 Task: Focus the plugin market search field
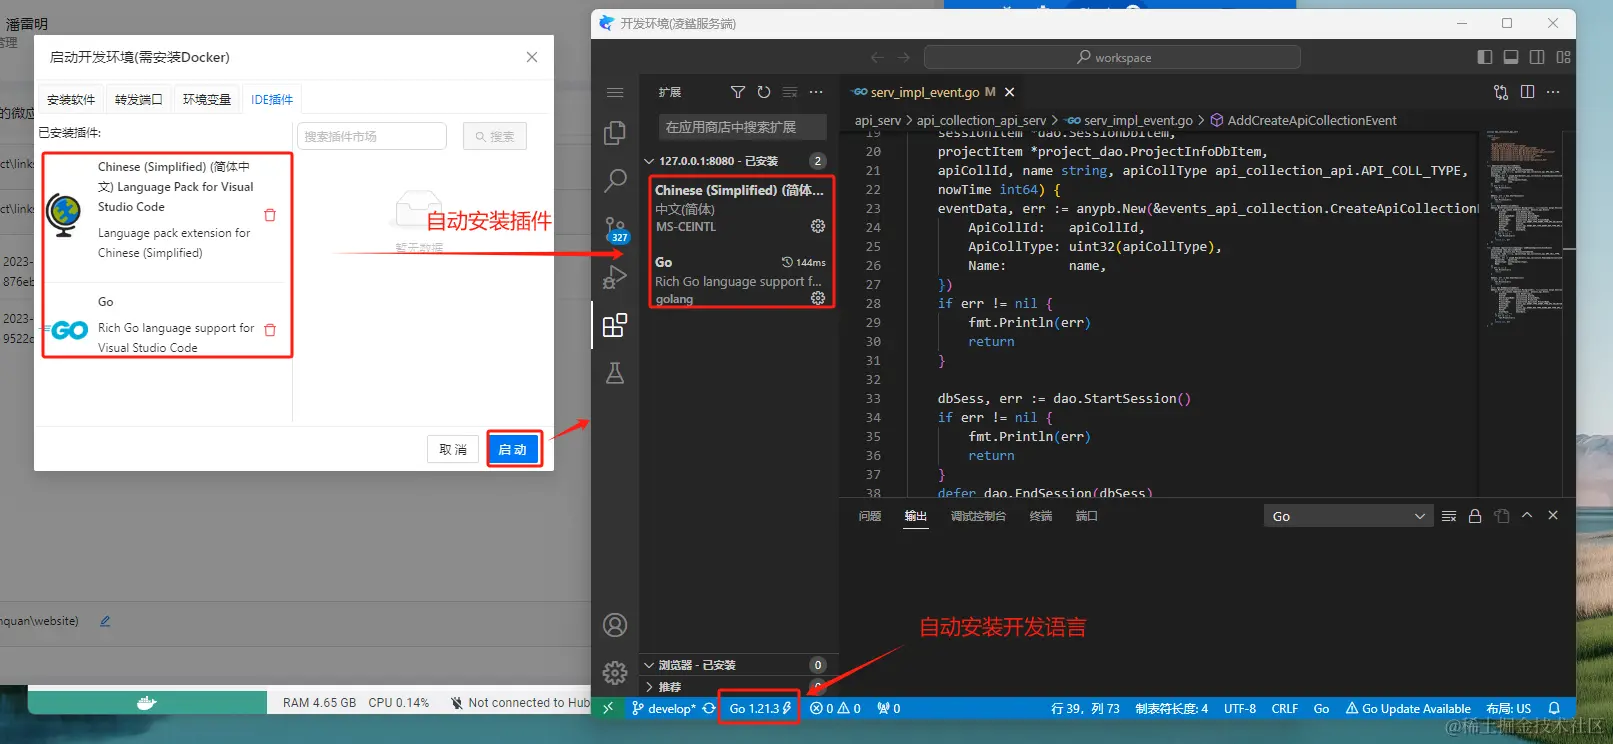[x=372, y=136]
